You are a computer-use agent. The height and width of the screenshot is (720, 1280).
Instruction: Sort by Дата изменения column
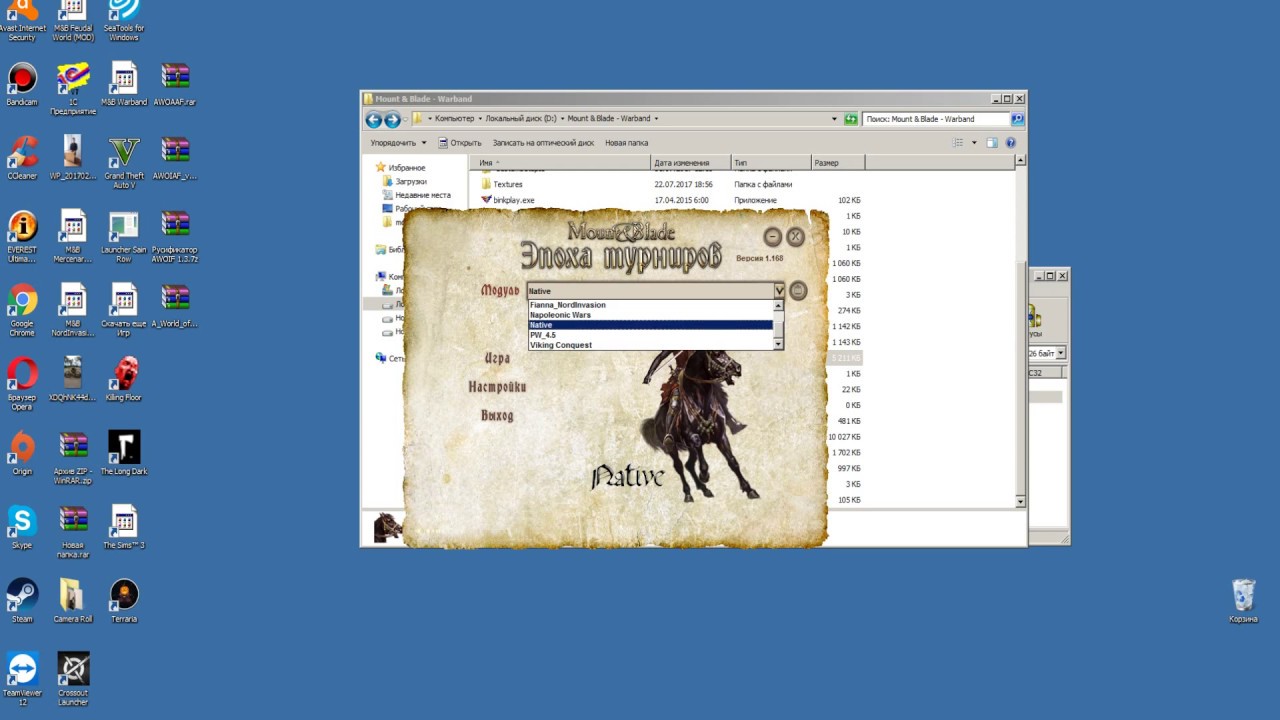(690, 162)
